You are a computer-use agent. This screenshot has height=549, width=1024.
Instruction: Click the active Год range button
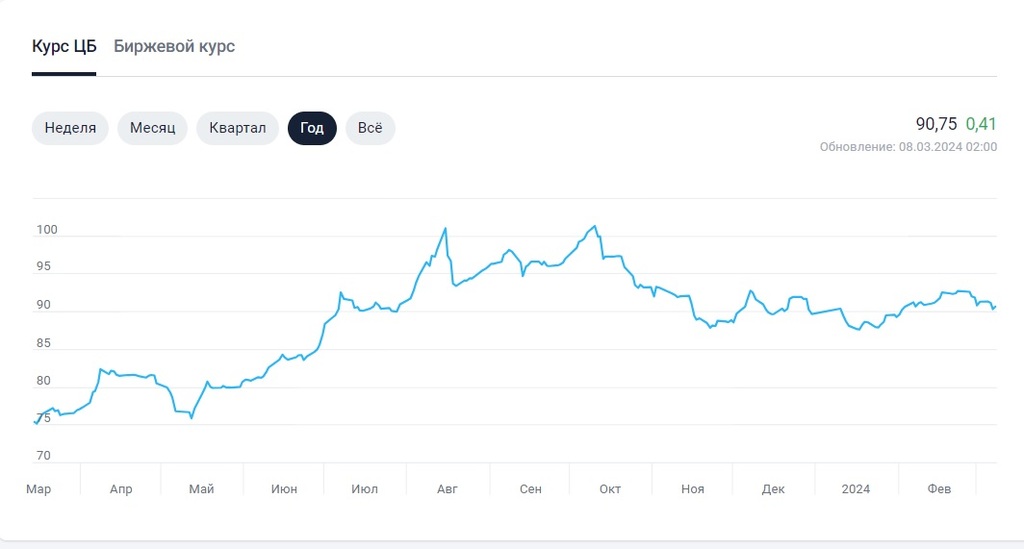(312, 128)
